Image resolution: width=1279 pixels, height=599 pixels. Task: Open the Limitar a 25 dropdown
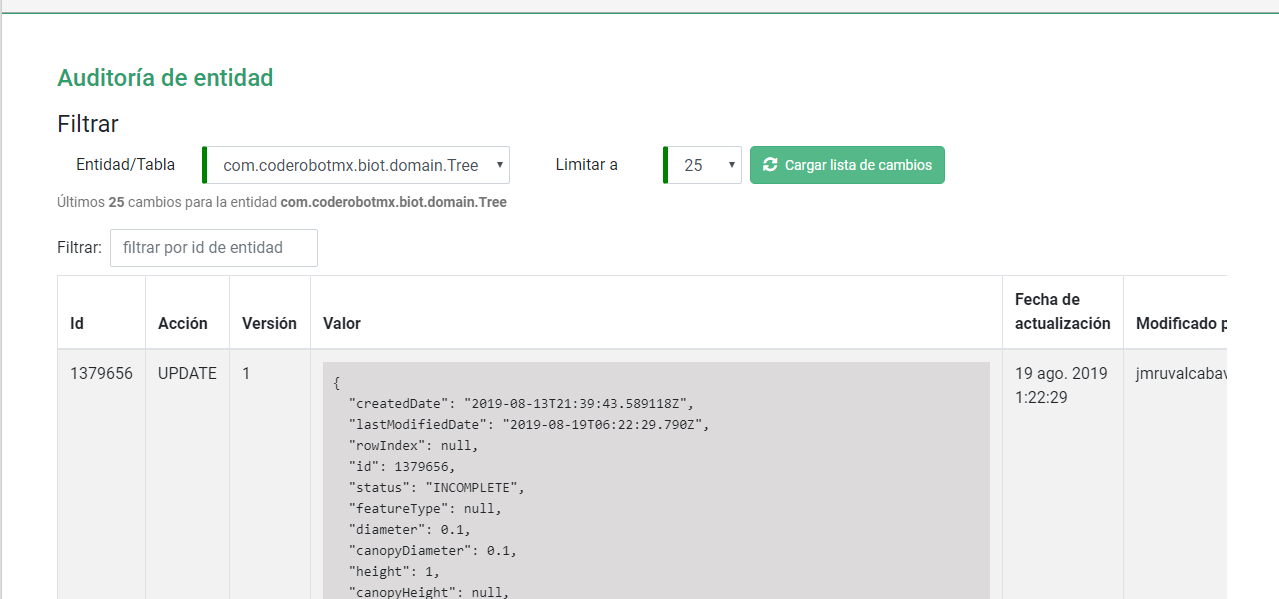[x=702, y=165]
